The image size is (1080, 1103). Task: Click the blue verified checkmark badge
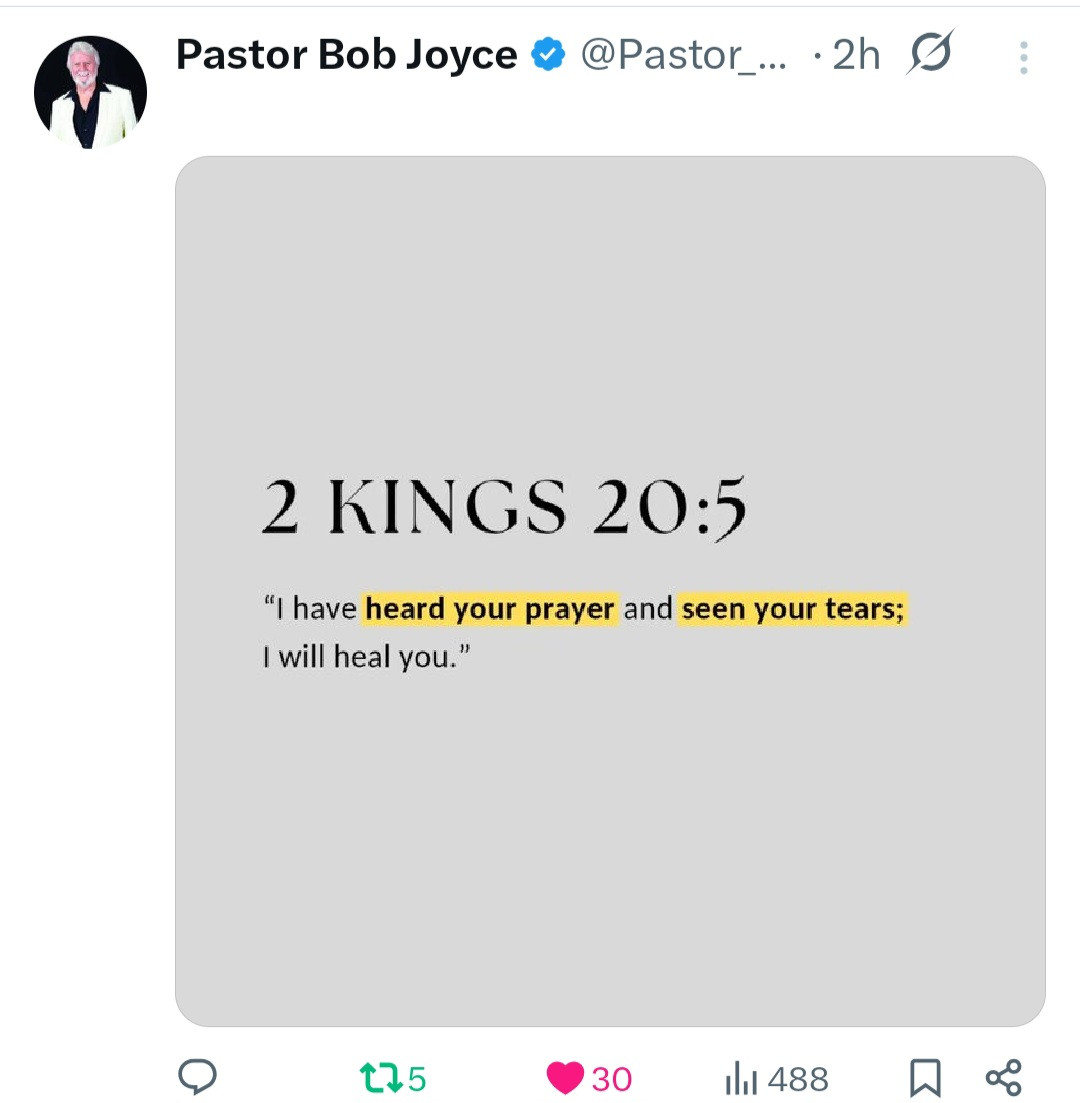pyautogui.click(x=548, y=55)
